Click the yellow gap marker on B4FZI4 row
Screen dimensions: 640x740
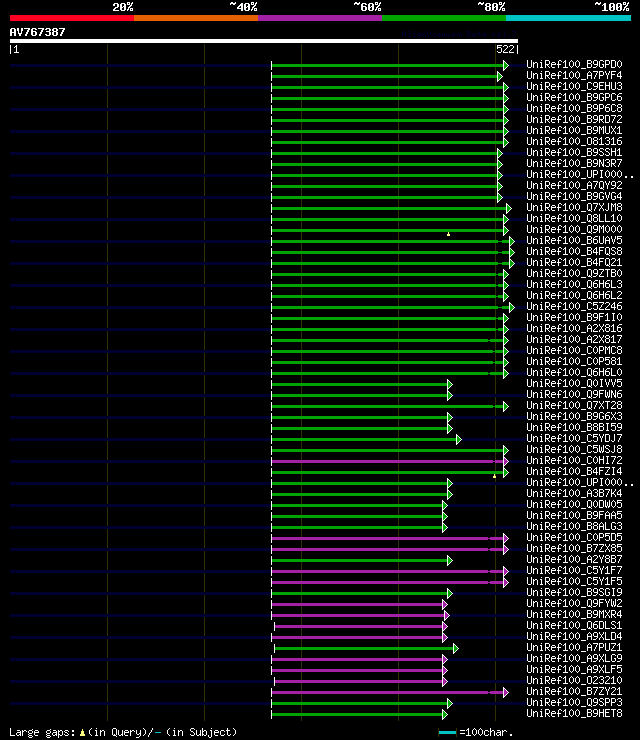click(495, 476)
